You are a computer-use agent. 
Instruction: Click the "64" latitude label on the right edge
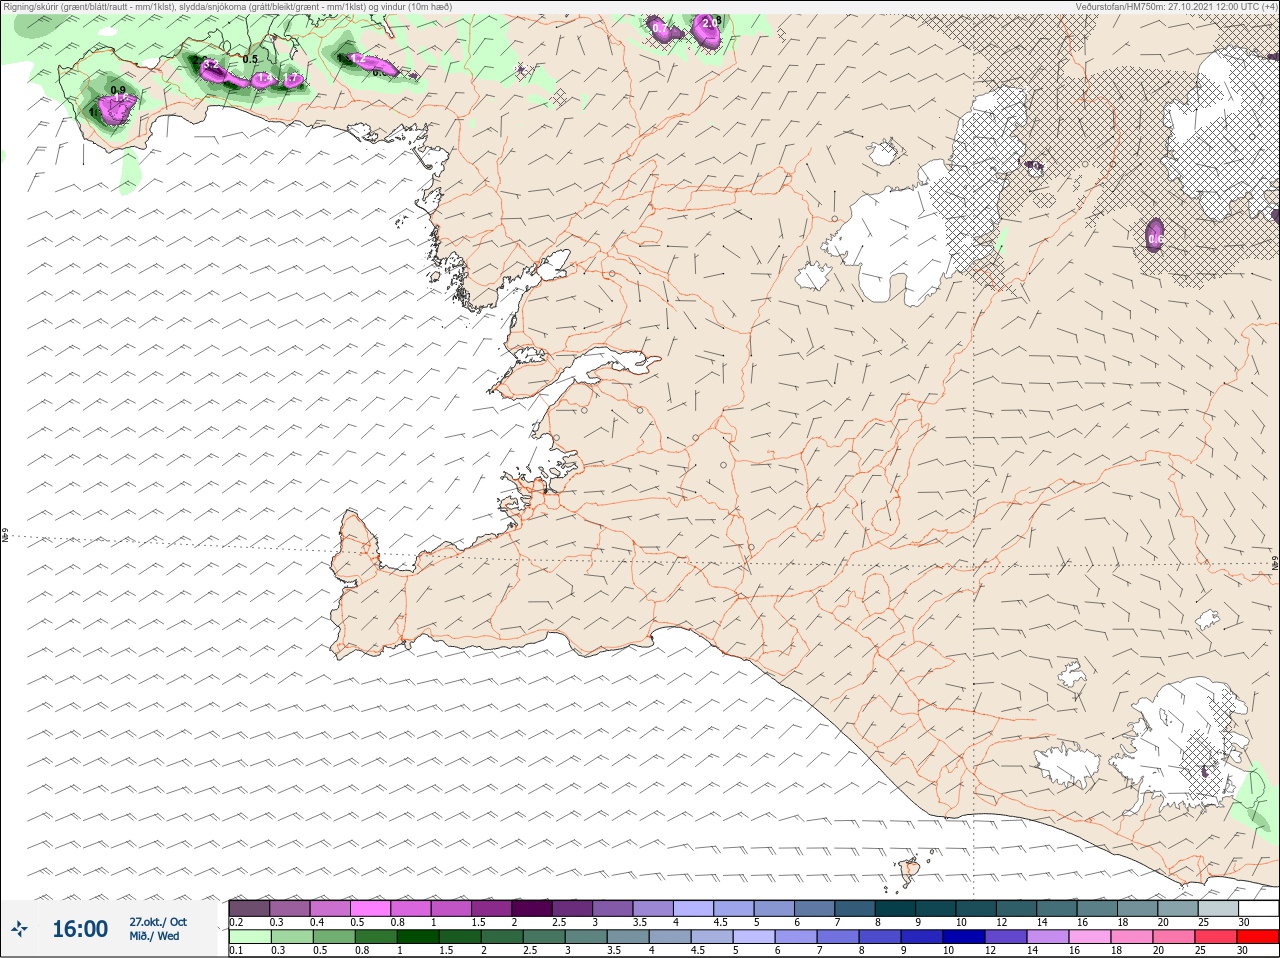coord(1274,565)
